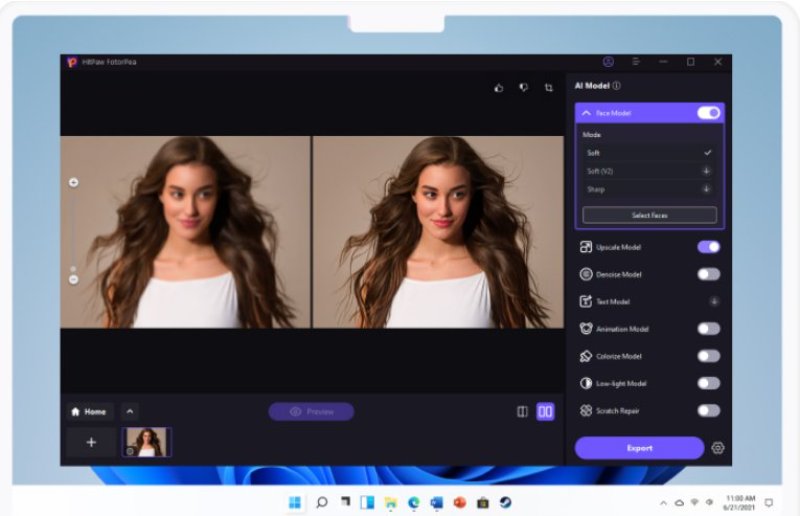Expand the chevron next to Home
800x516 pixels.
point(130,411)
